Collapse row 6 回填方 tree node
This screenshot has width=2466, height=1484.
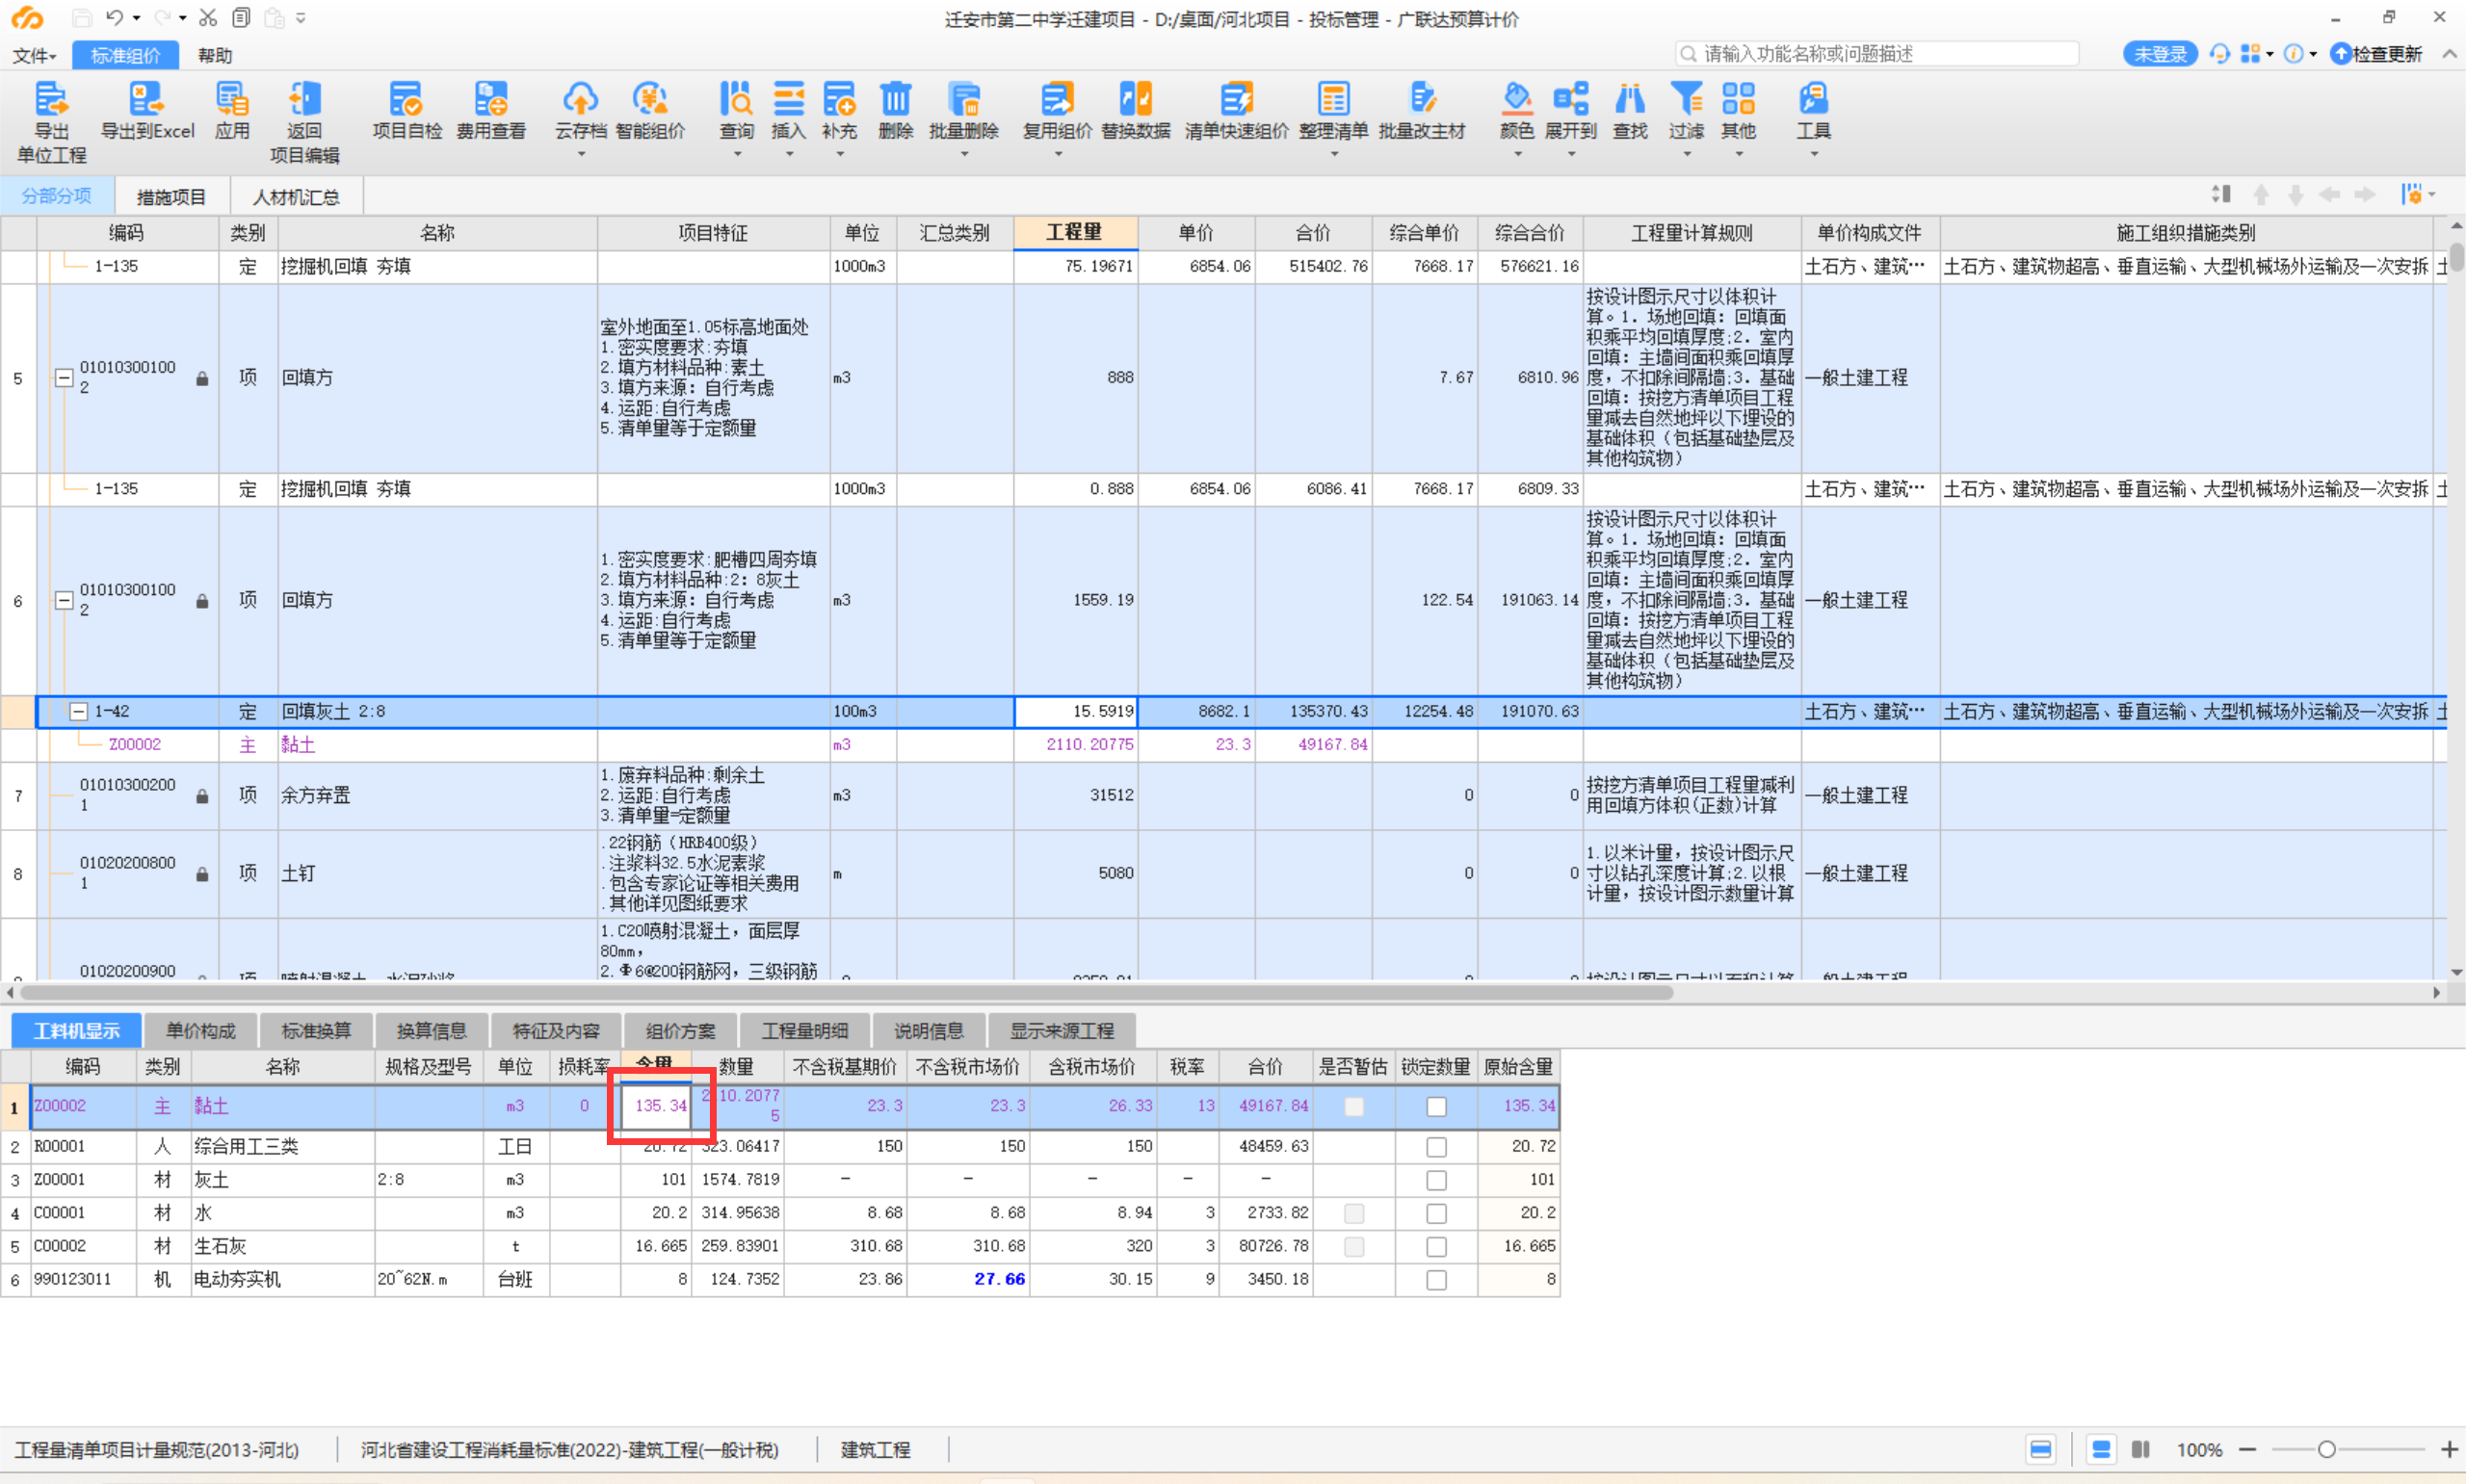tap(63, 600)
